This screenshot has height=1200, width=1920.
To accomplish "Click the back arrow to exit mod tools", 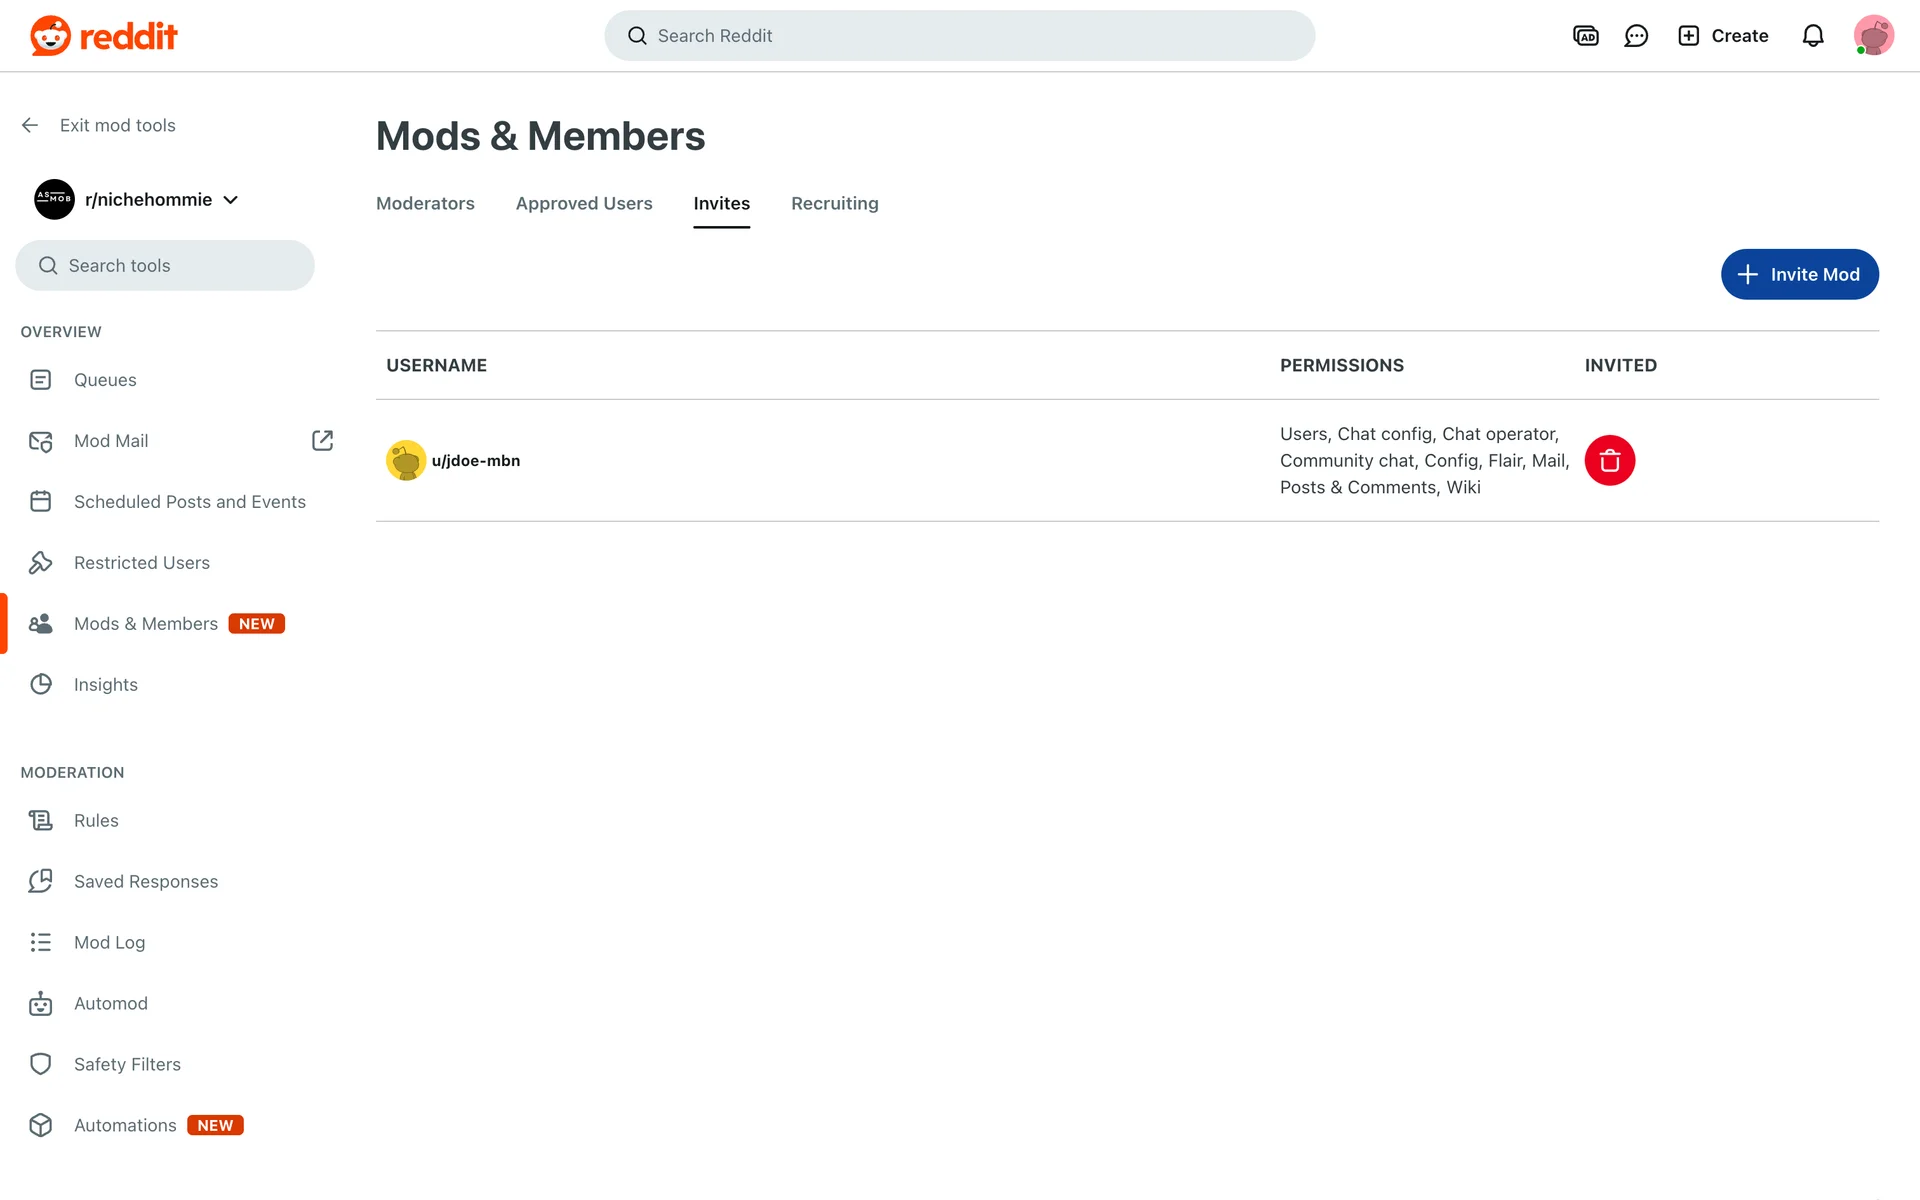I will [x=30, y=125].
